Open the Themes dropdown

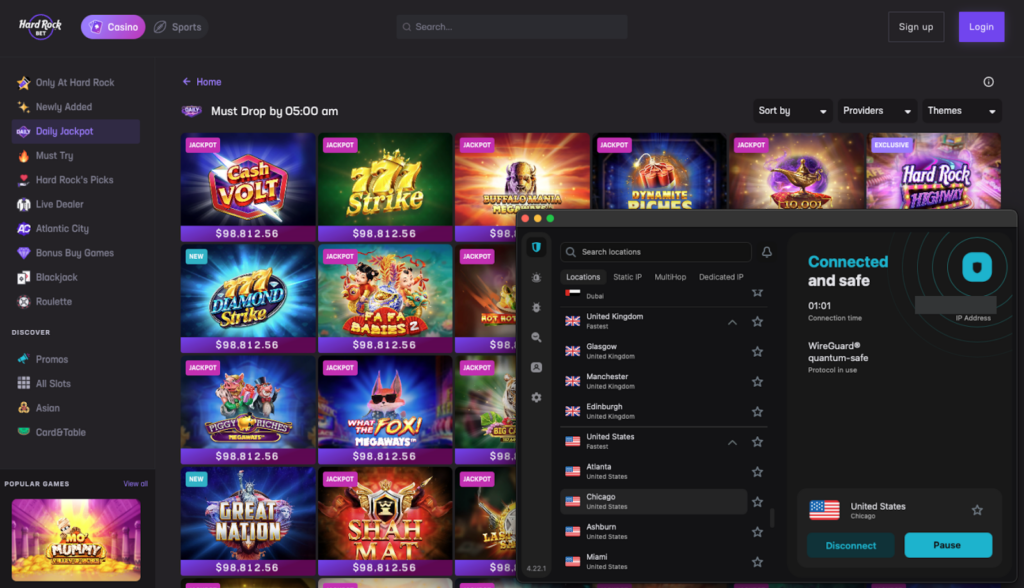tap(962, 111)
